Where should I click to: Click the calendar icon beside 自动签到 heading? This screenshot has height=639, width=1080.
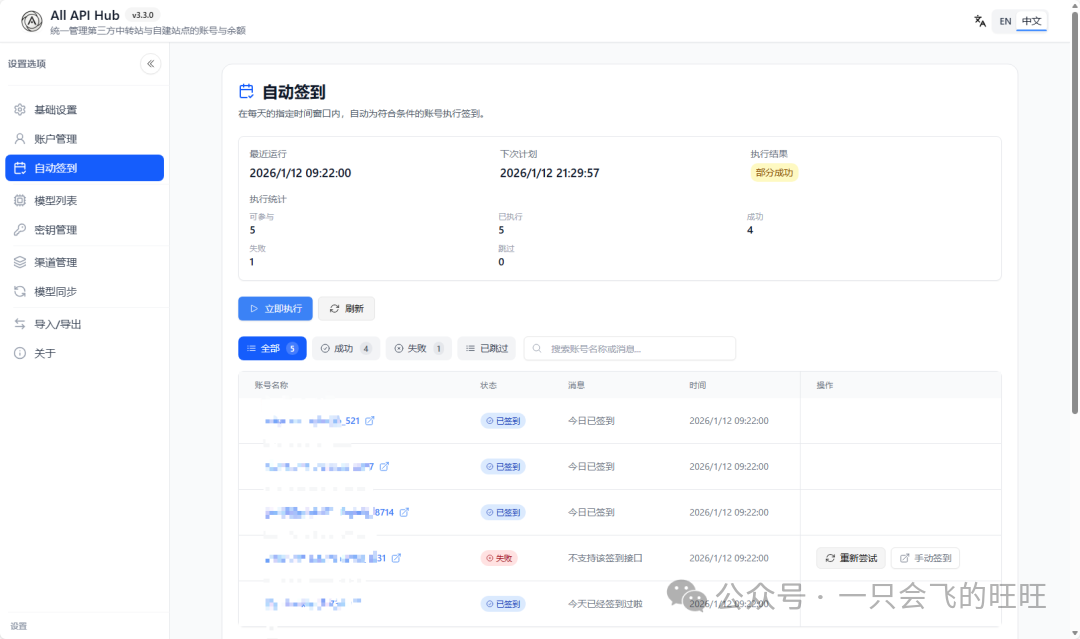click(x=246, y=92)
